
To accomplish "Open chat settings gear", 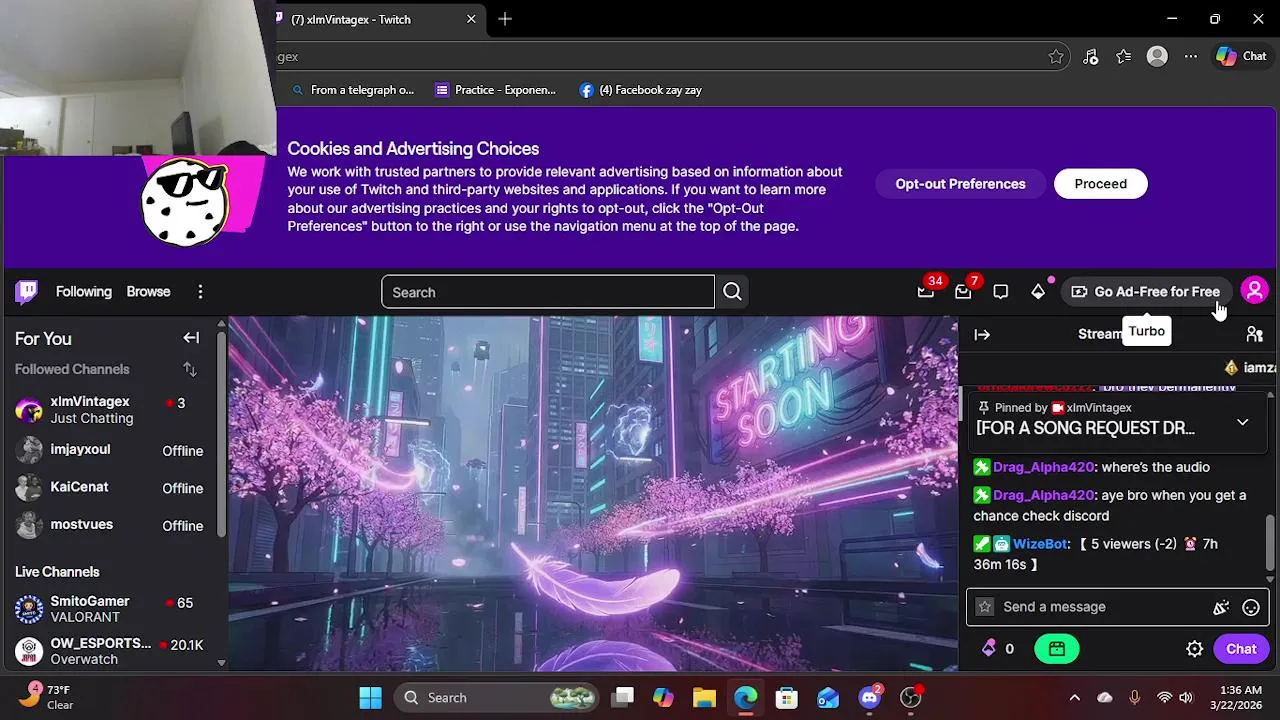I will (x=1194, y=649).
